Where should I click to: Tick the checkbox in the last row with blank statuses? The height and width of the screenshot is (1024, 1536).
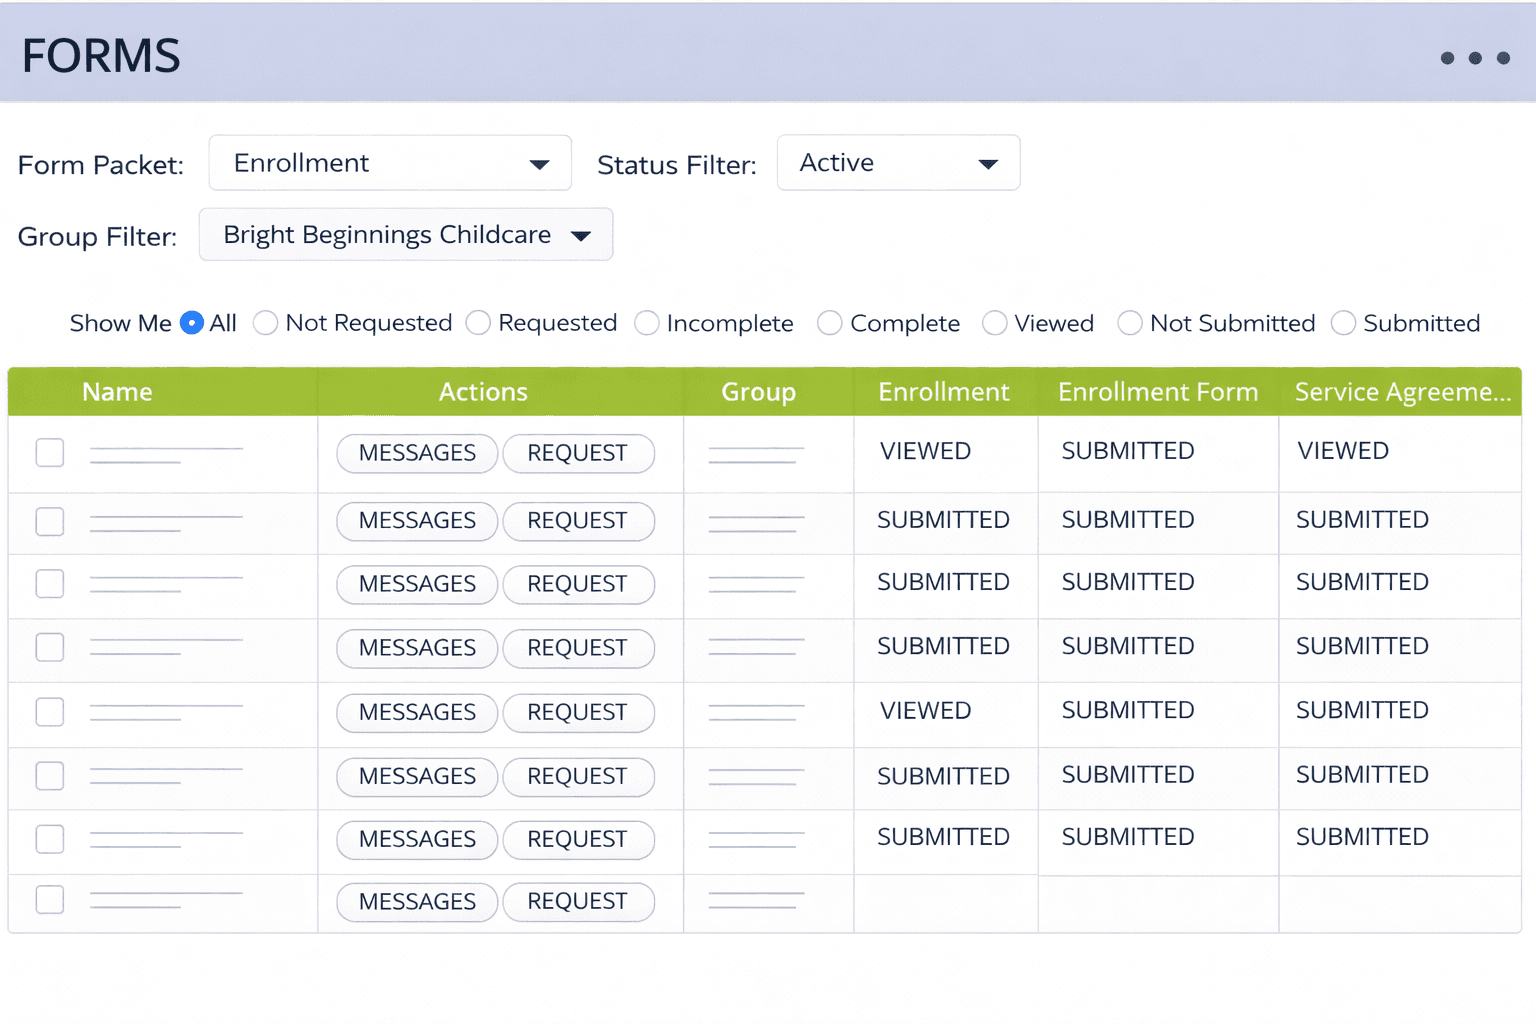[50, 900]
